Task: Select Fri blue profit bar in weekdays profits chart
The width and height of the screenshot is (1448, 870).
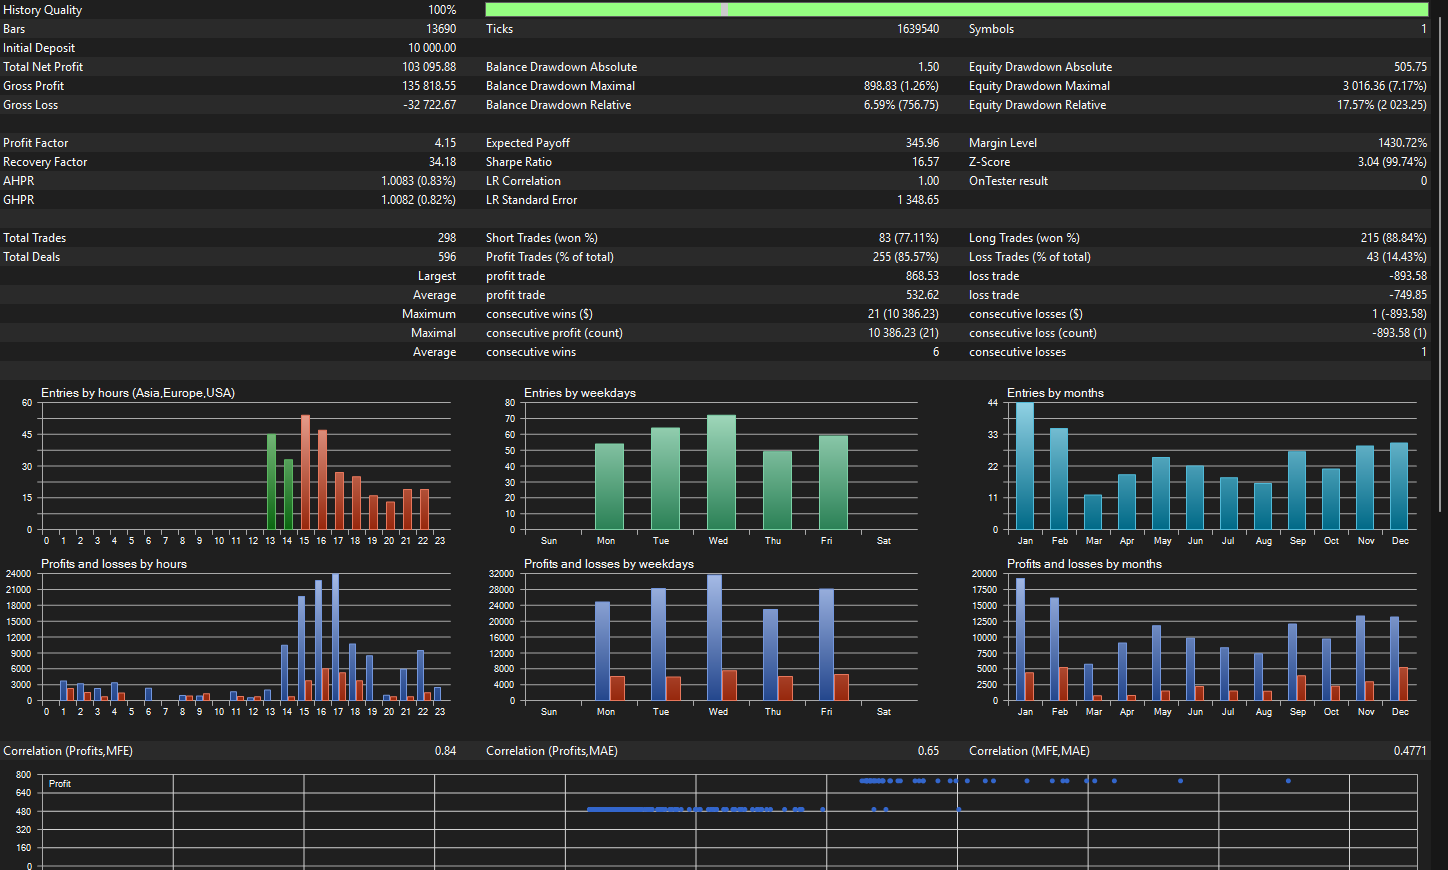Action: (826, 644)
